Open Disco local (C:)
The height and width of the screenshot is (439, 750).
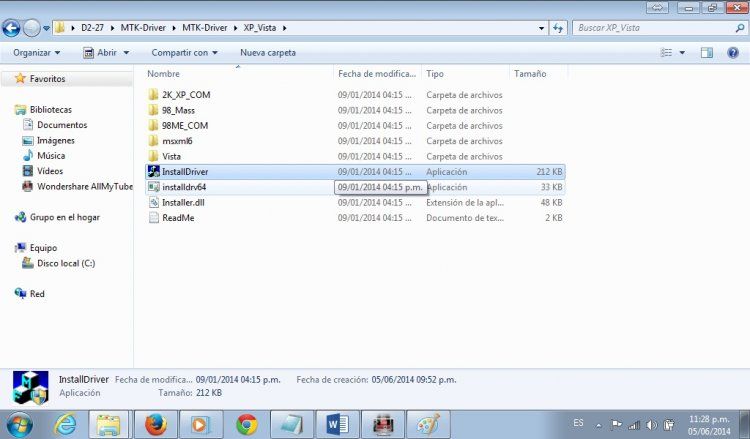tap(66, 263)
